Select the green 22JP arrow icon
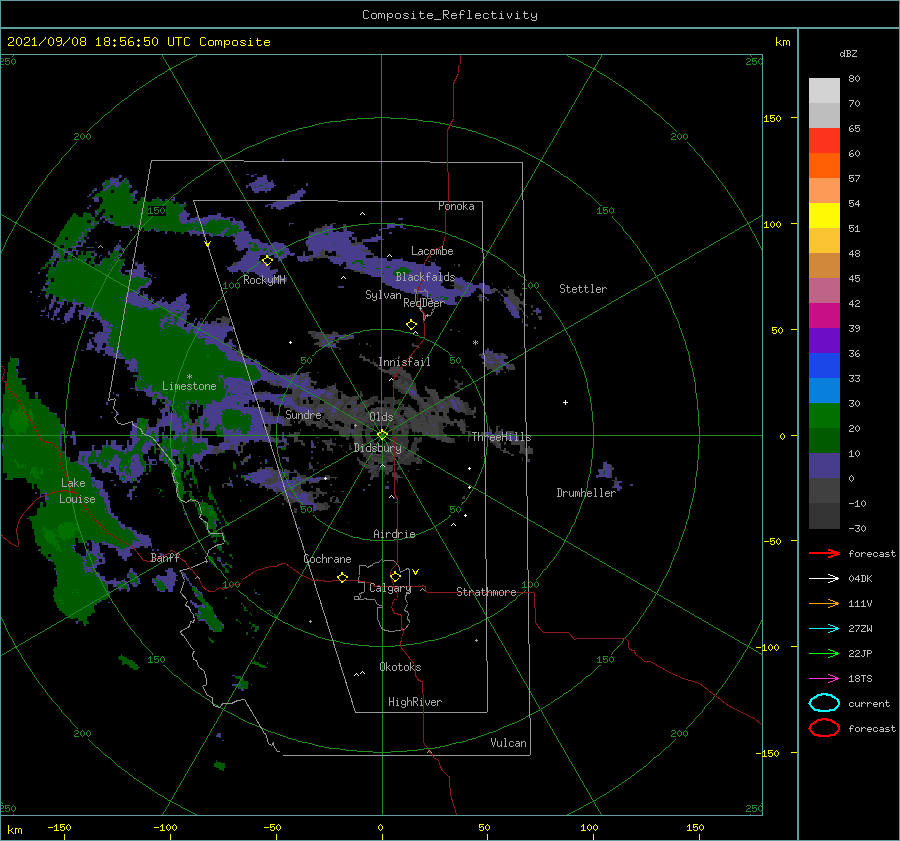Image resolution: width=900 pixels, height=841 pixels. 824,653
